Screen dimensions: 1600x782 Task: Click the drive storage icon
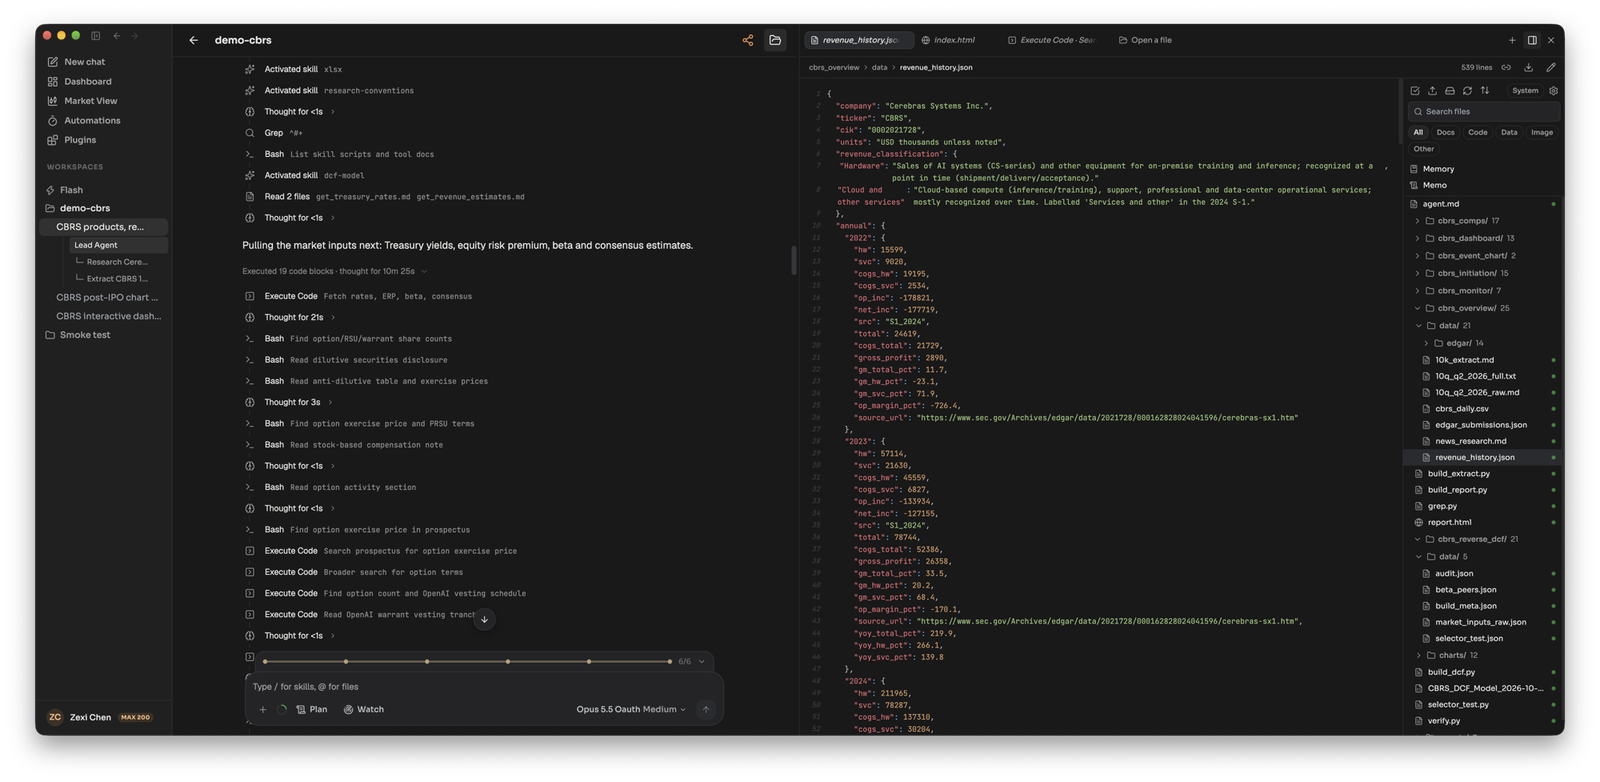1450,91
